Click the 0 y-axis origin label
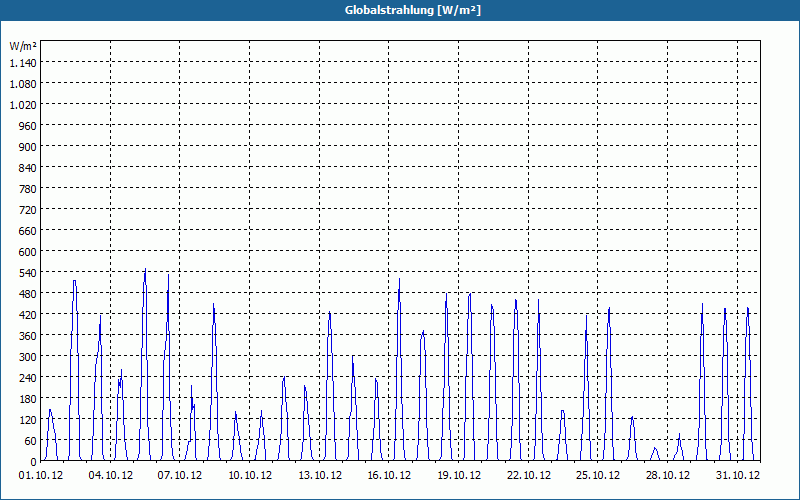The width and height of the screenshot is (800, 500). (34, 462)
